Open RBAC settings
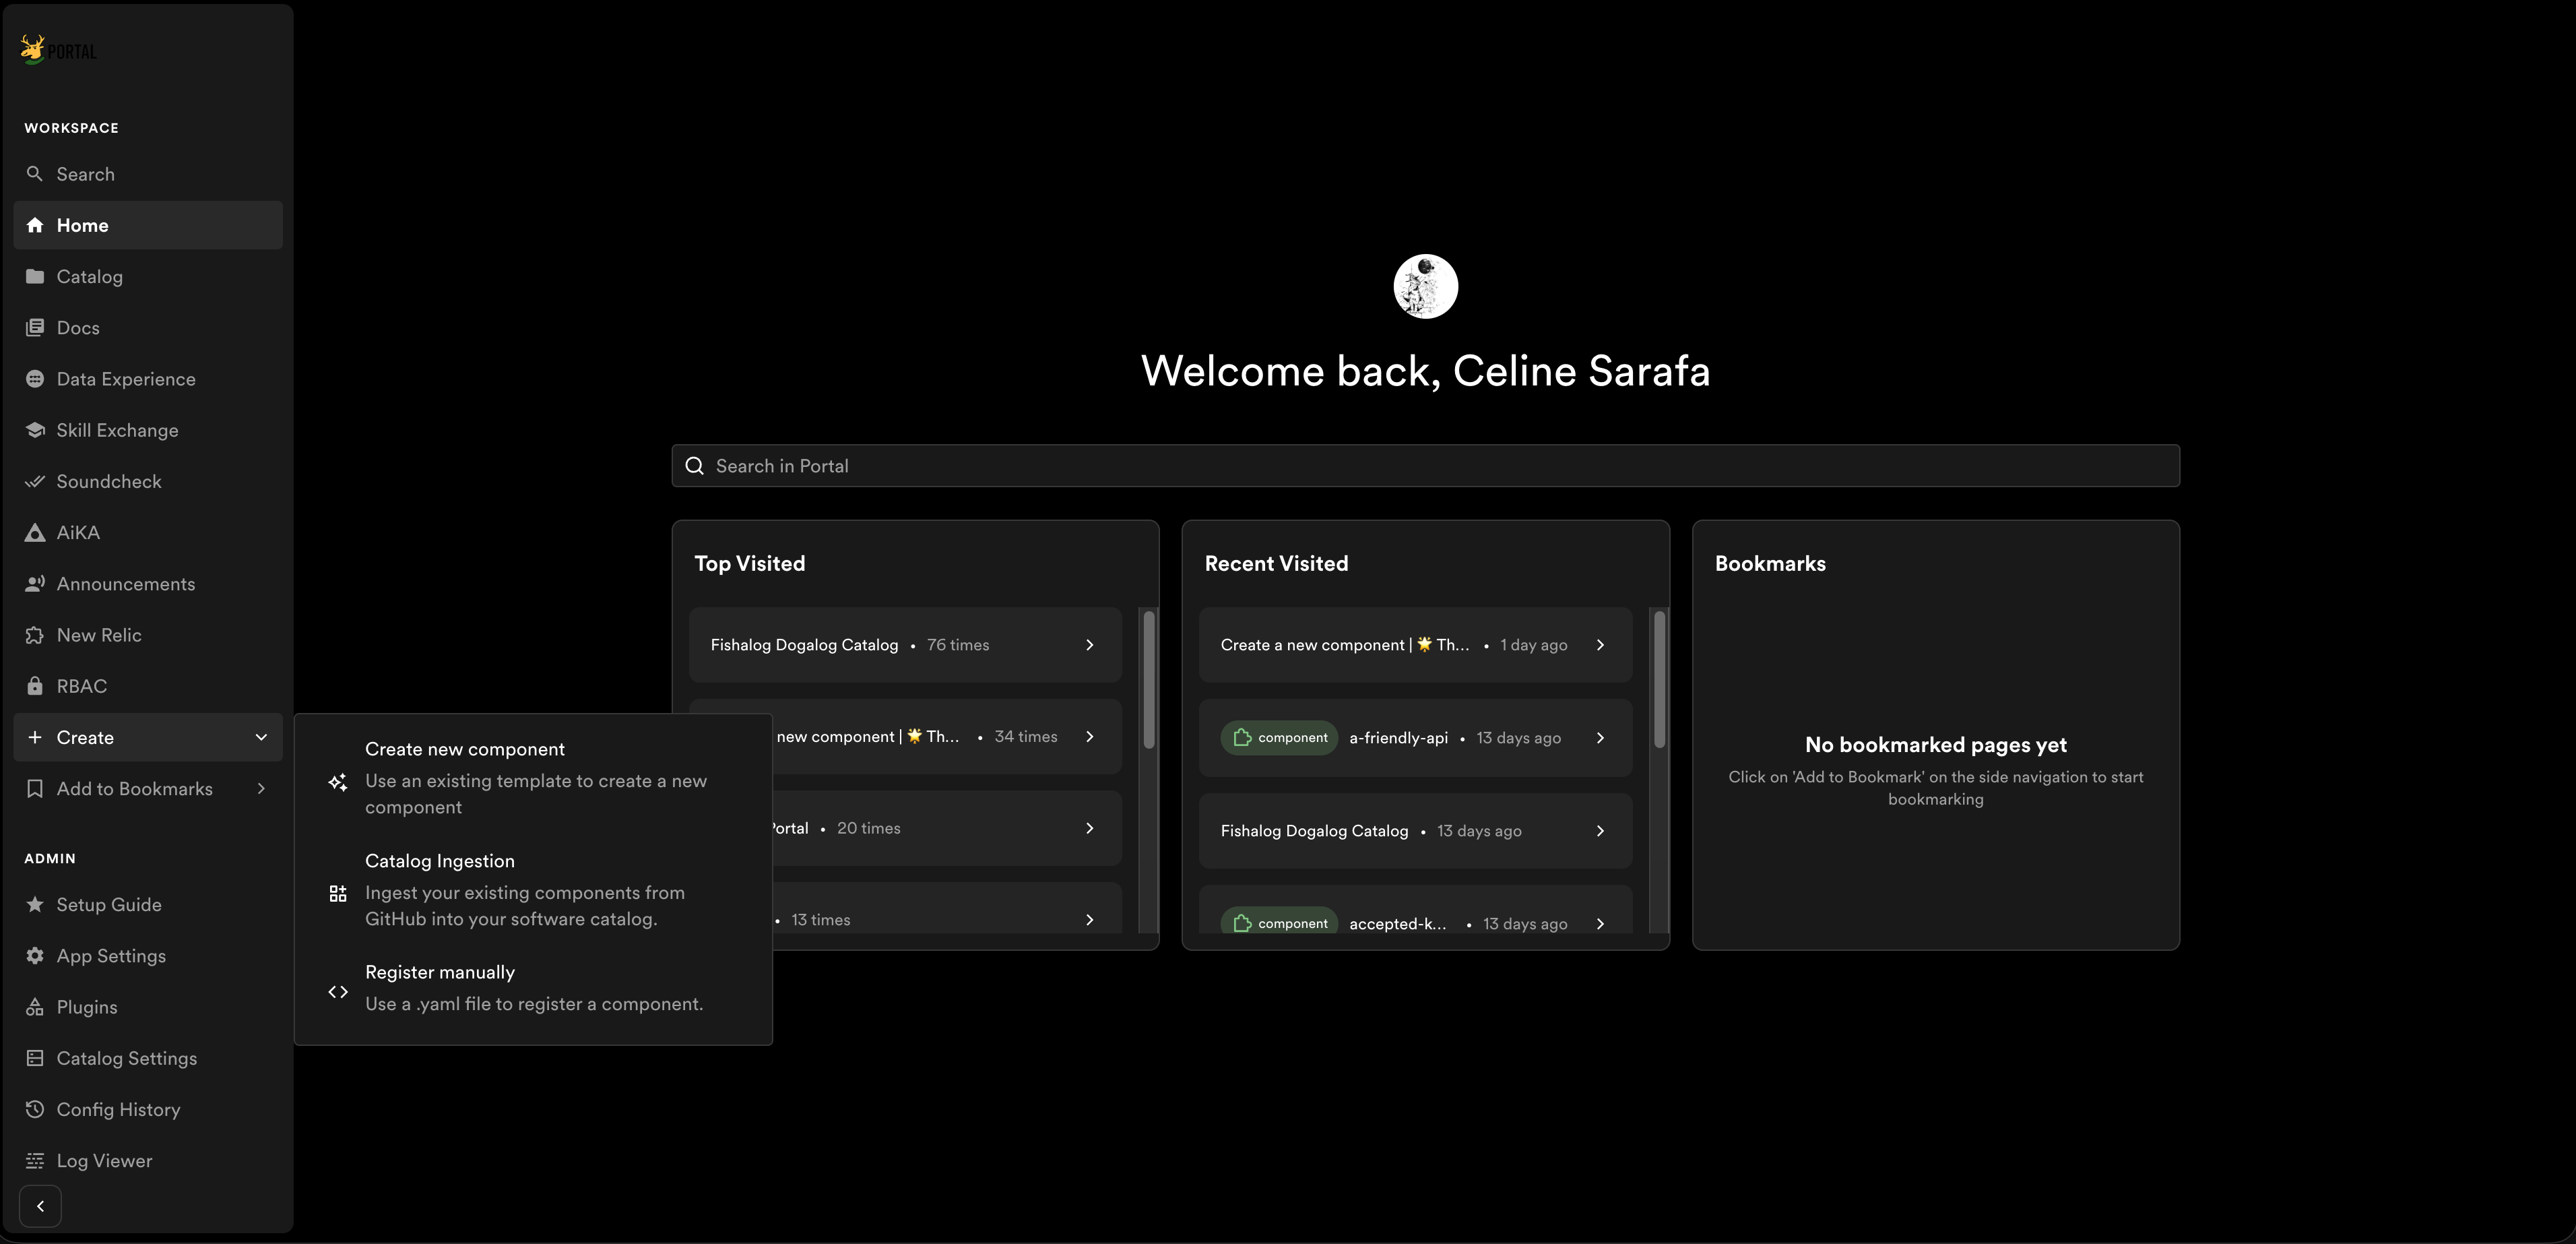The width and height of the screenshot is (2576, 1244). 81,686
